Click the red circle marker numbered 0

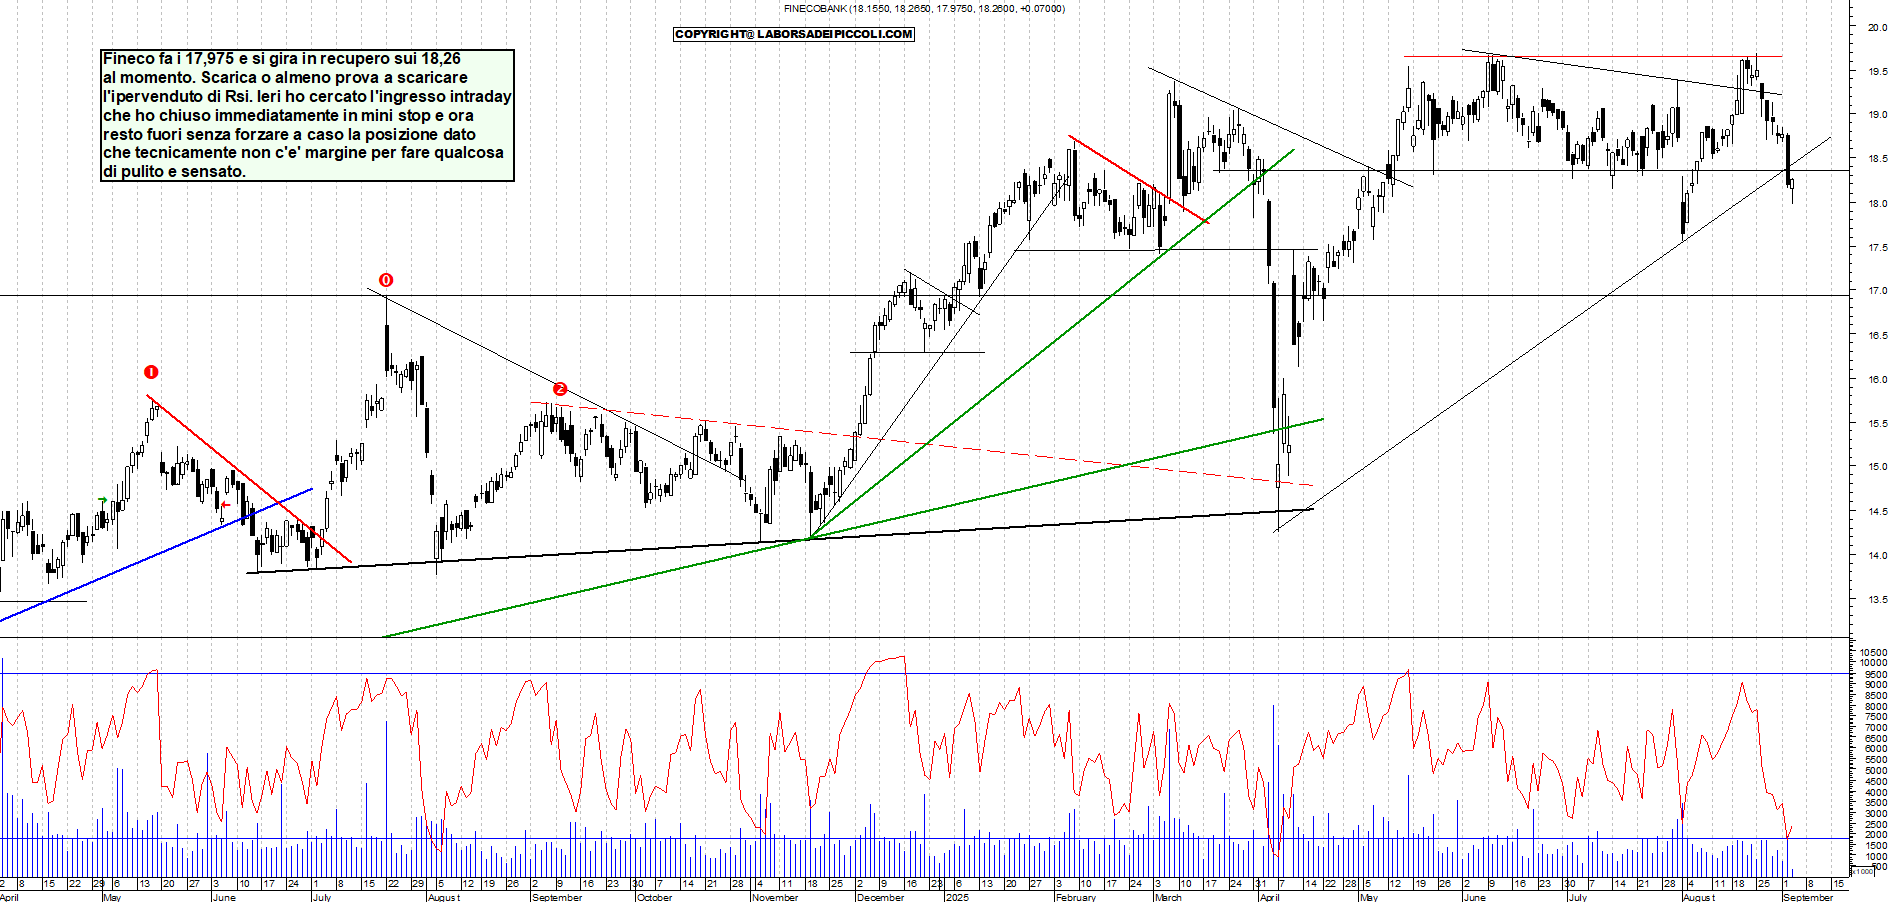(386, 280)
